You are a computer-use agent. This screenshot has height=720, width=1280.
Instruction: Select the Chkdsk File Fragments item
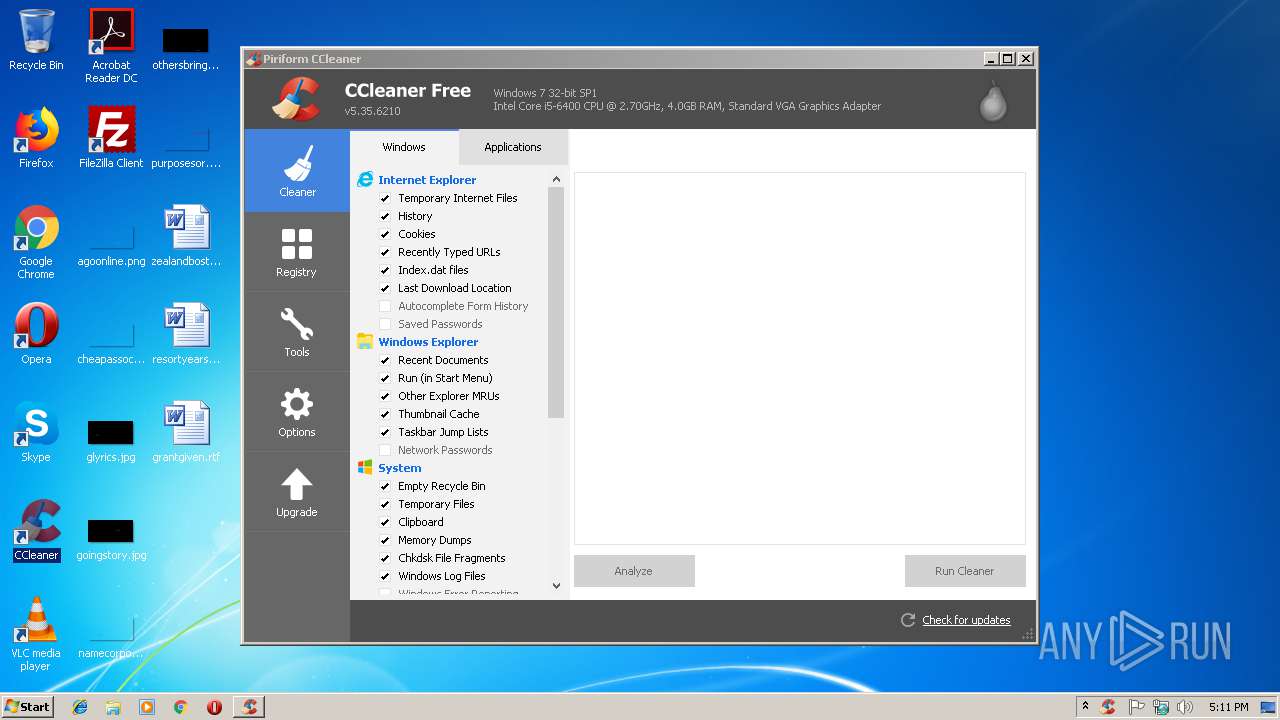(x=452, y=558)
